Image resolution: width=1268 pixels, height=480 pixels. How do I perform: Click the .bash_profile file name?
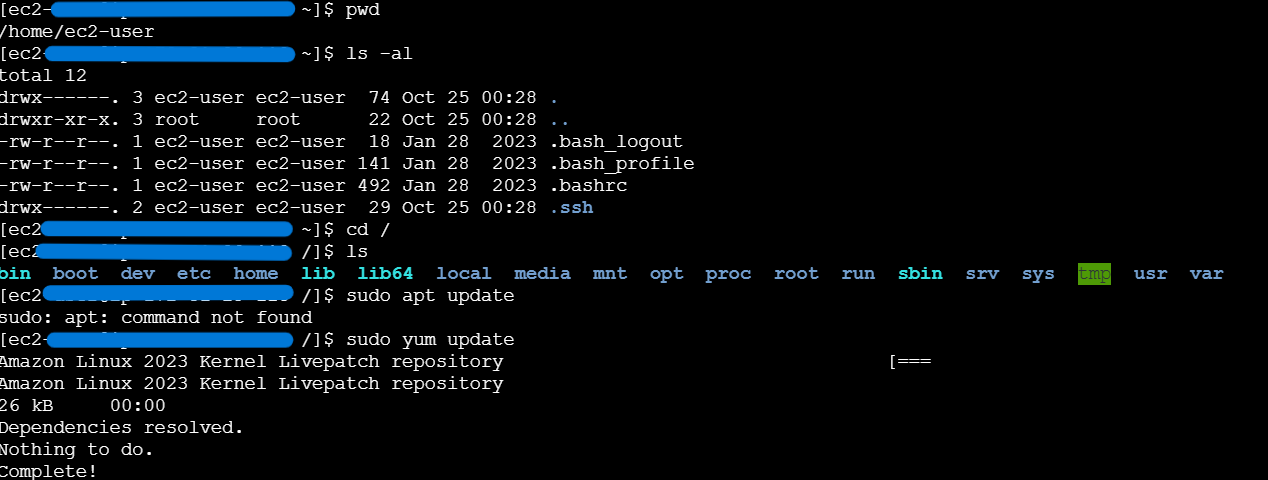coord(622,163)
